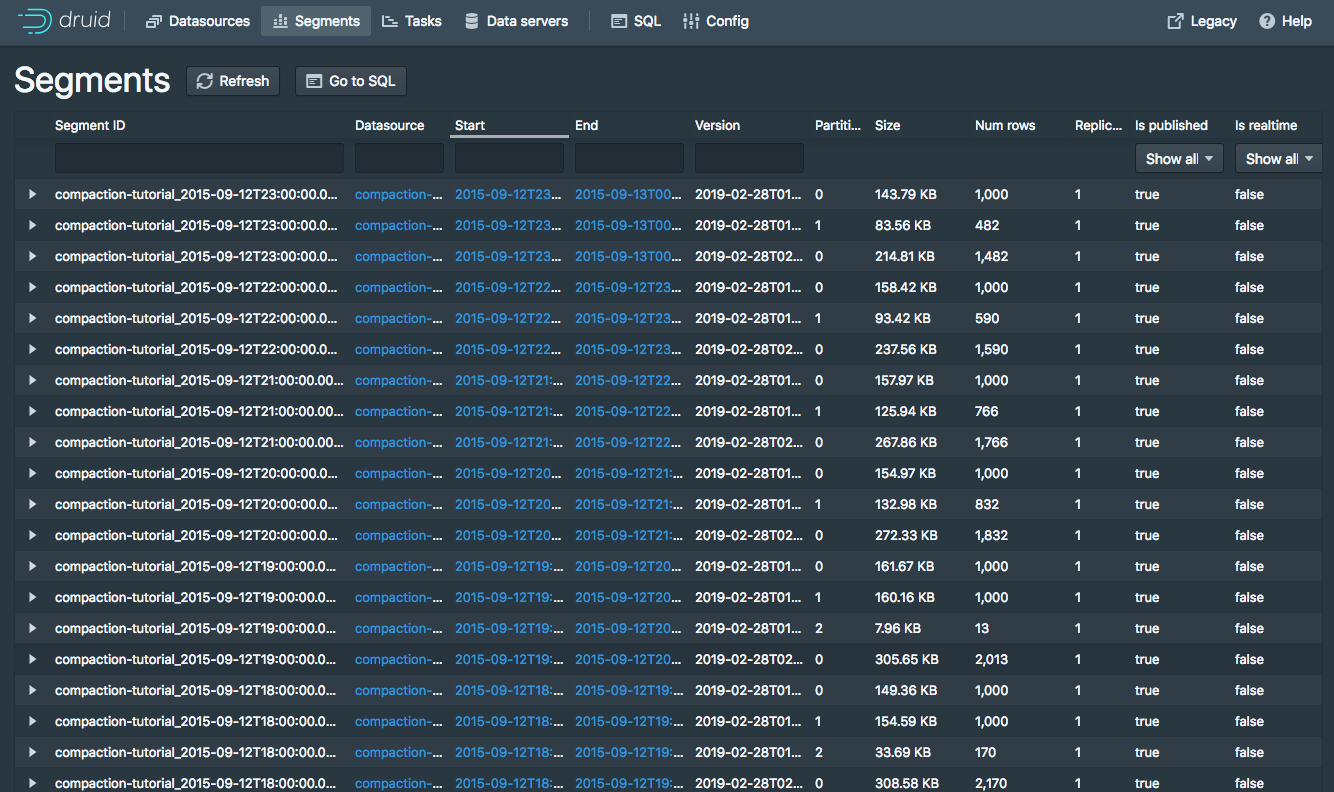
Task: Go to the Tasks tab
Action: (x=411, y=21)
